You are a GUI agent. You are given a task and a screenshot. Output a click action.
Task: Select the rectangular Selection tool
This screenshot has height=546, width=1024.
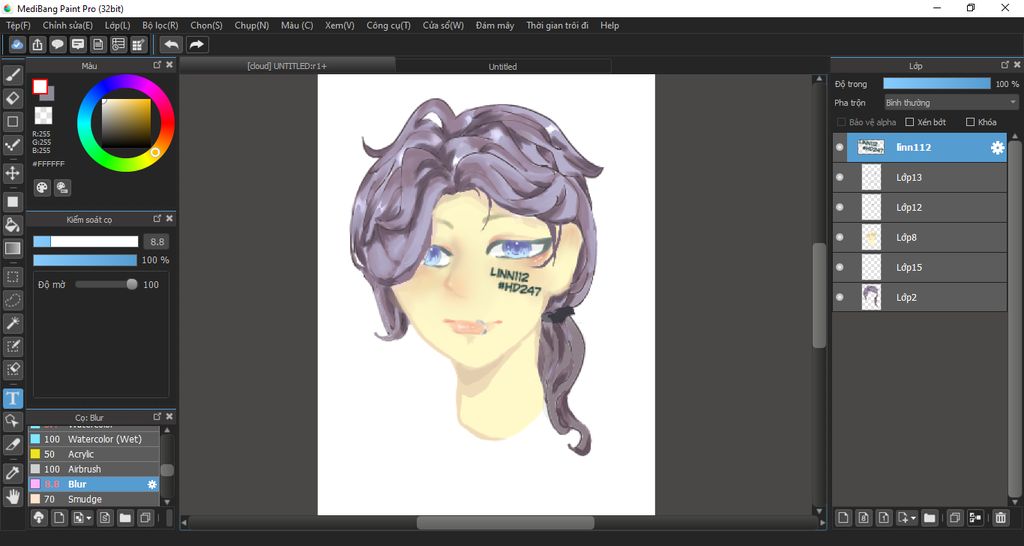[12, 276]
